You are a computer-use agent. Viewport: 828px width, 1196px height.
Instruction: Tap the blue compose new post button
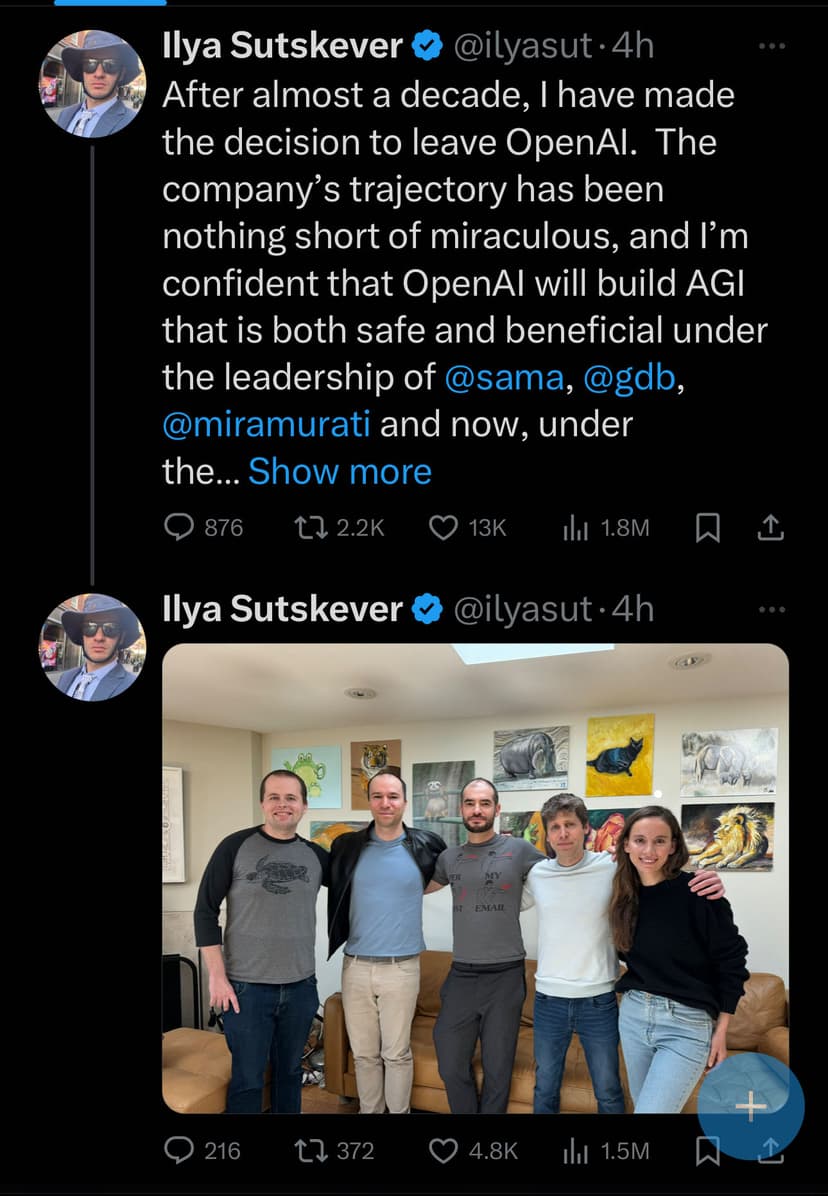click(750, 1105)
